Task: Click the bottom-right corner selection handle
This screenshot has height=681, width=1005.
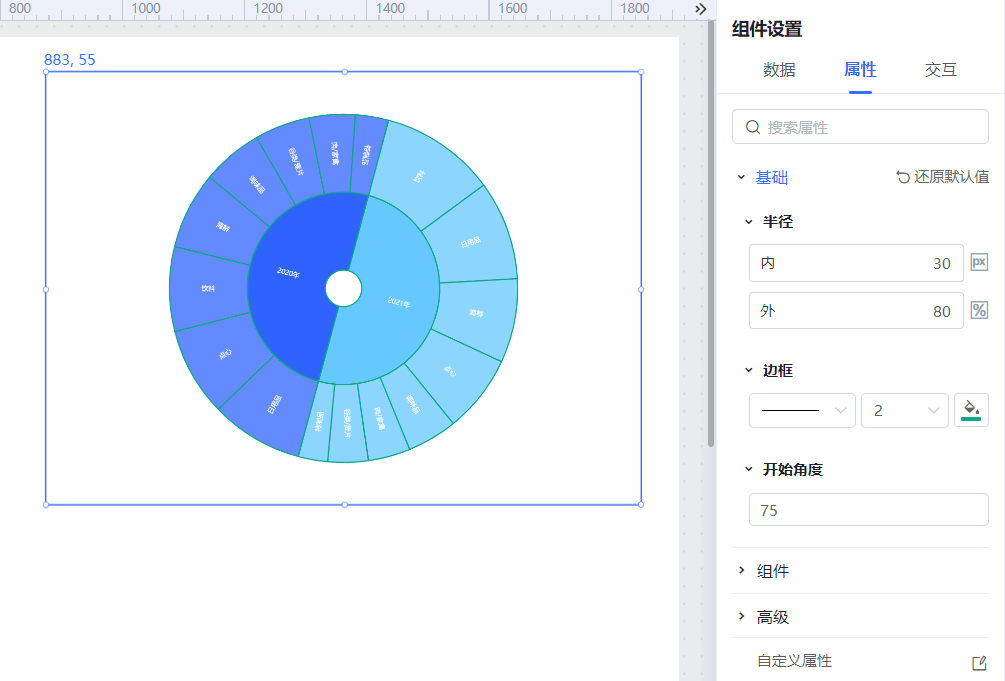Action: 641,505
